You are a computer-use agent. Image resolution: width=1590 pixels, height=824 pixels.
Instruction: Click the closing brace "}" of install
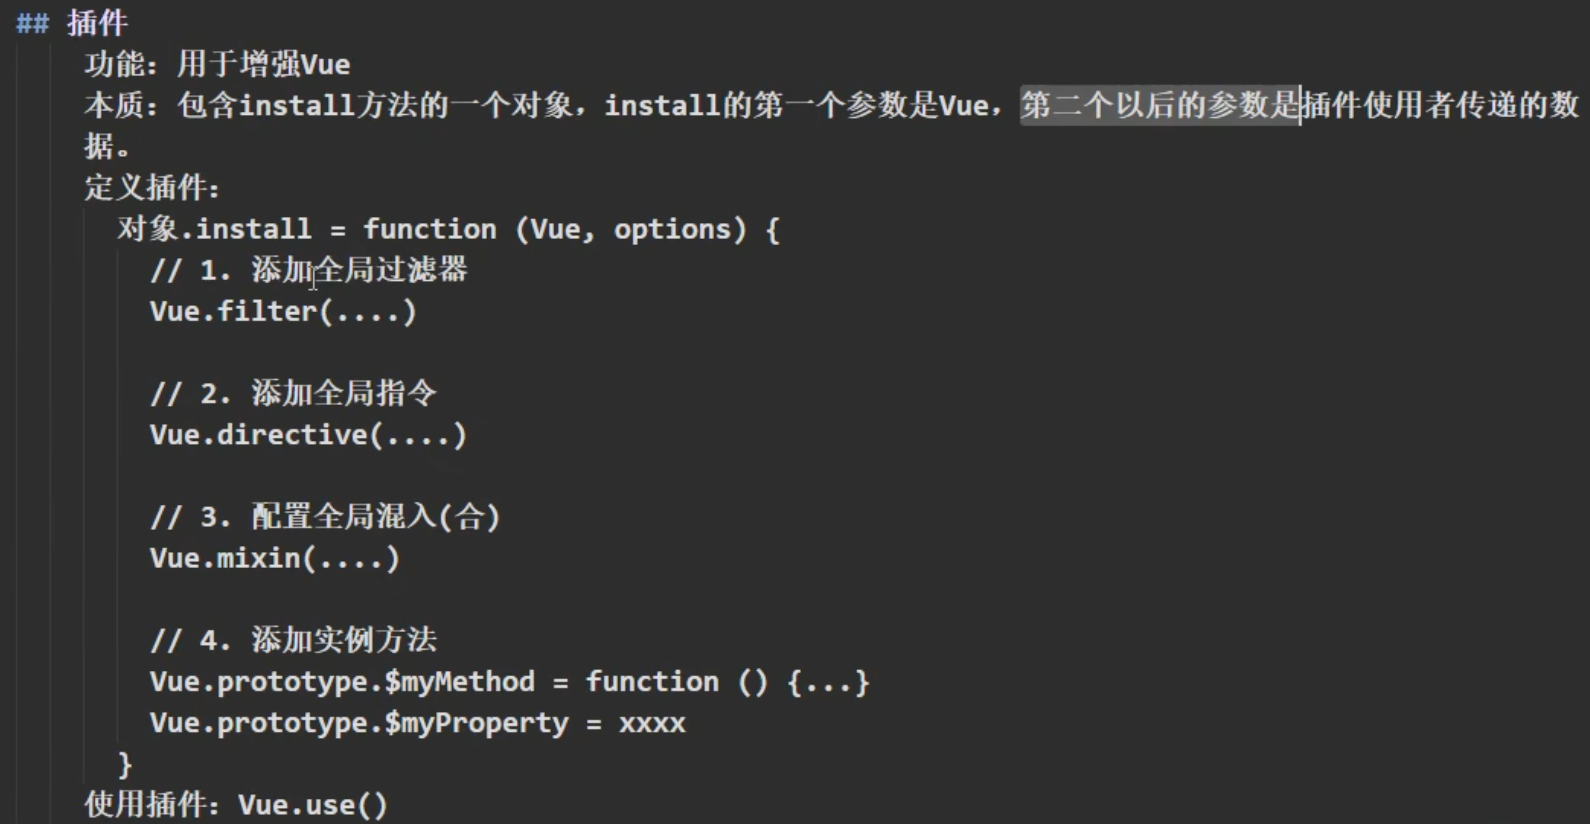pos(125,765)
